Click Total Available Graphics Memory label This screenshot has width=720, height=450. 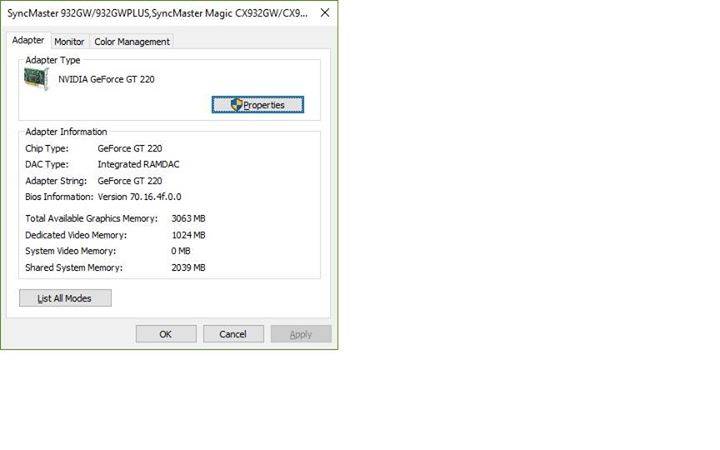pos(91,219)
